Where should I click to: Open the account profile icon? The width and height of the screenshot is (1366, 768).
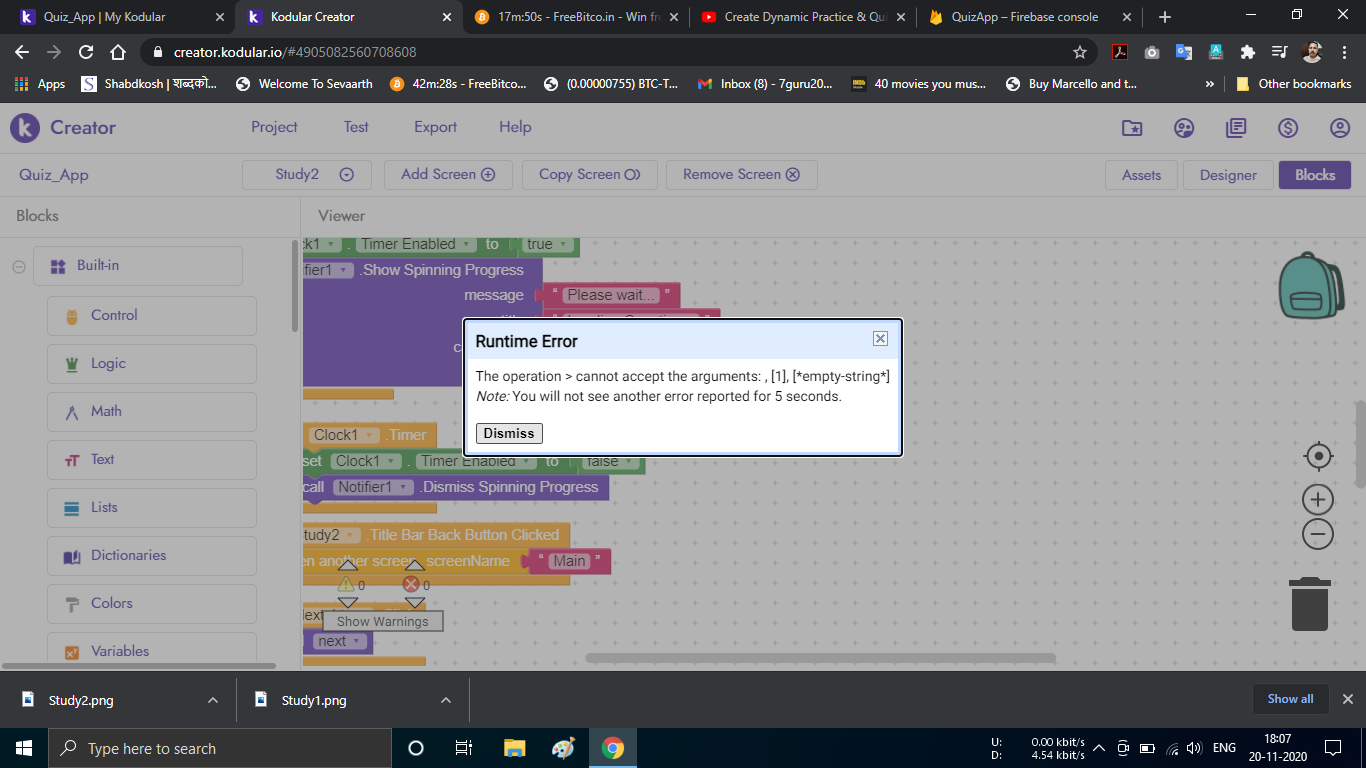(1340, 128)
